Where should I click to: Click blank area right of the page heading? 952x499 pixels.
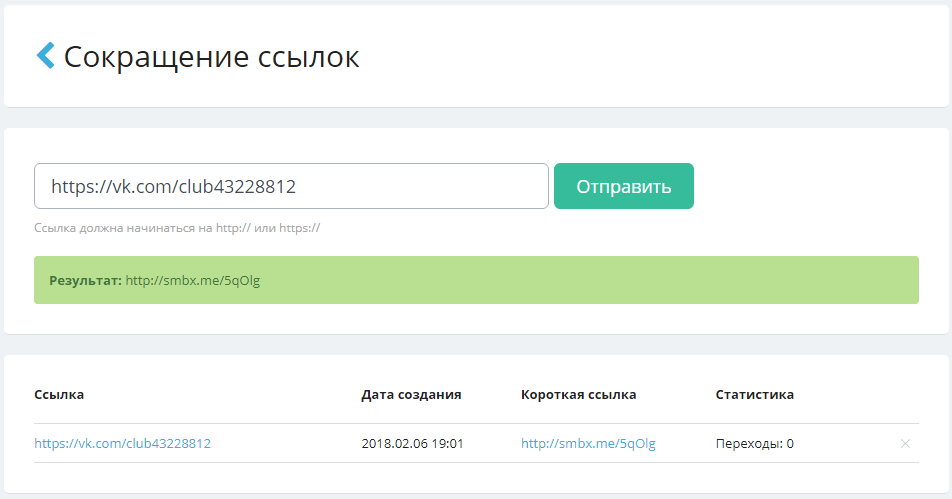click(650, 57)
